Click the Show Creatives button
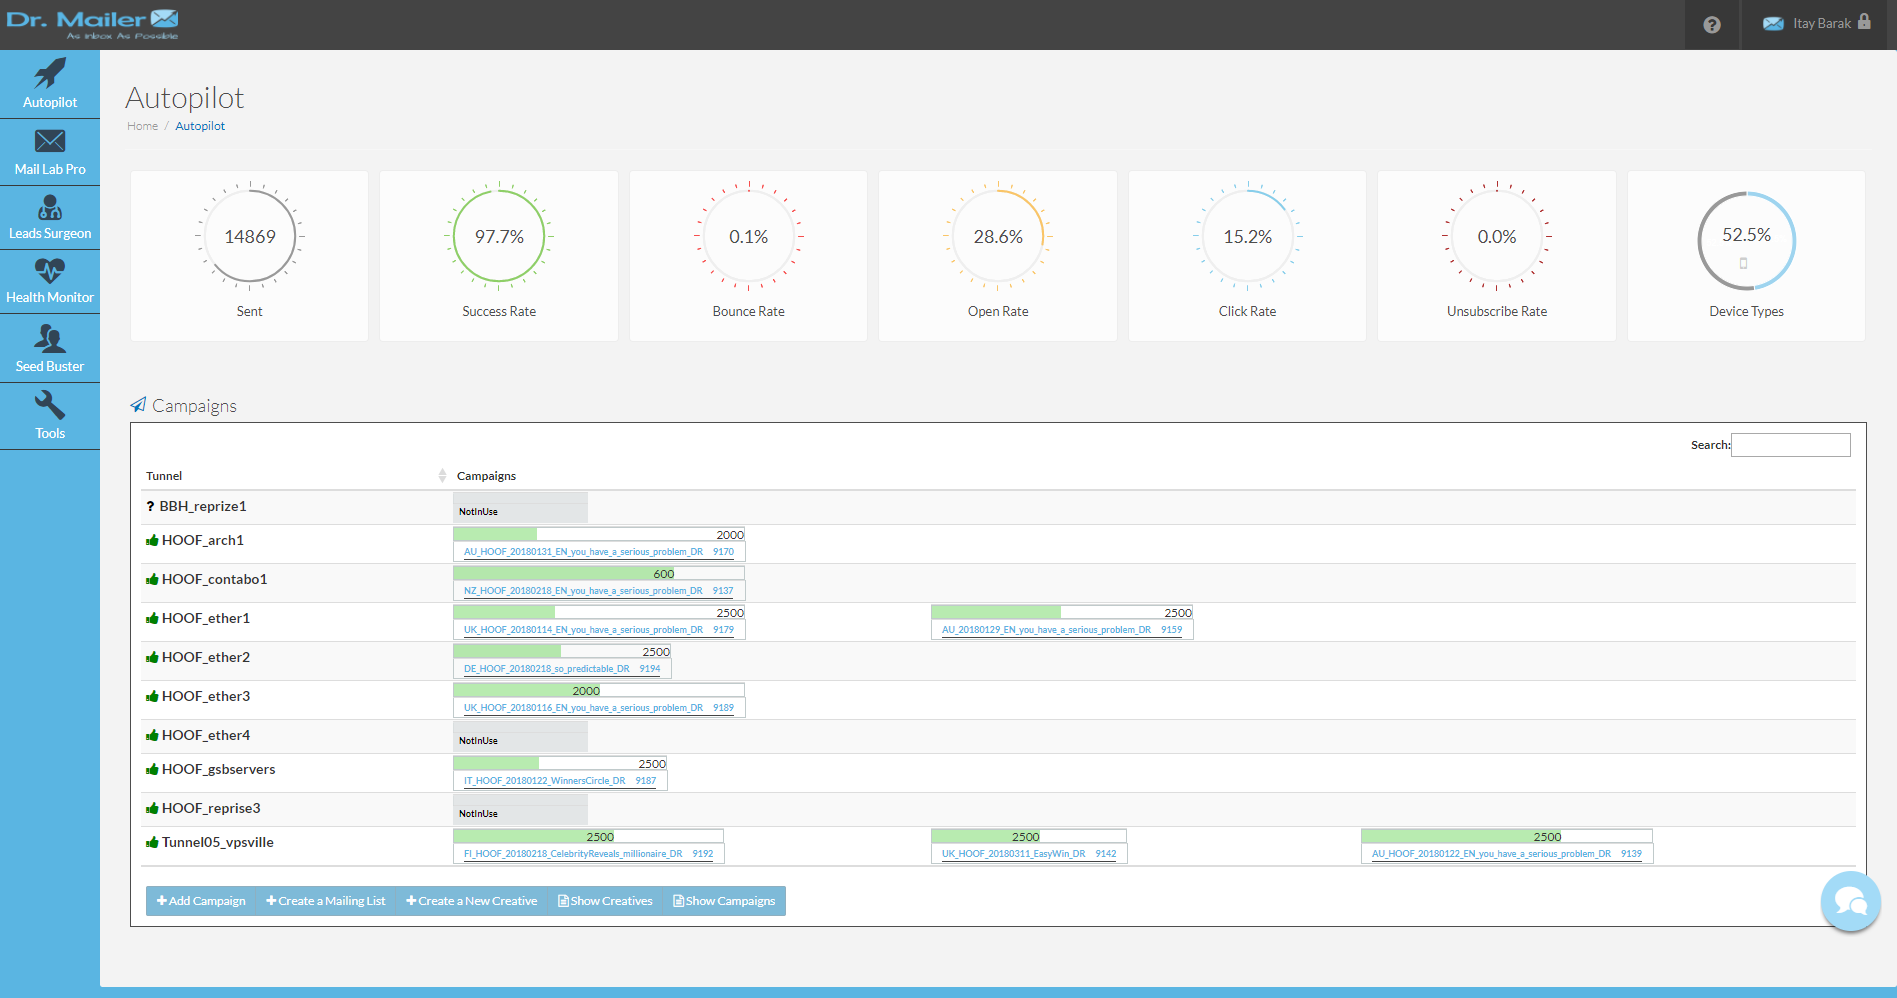This screenshot has width=1897, height=998. 605,901
